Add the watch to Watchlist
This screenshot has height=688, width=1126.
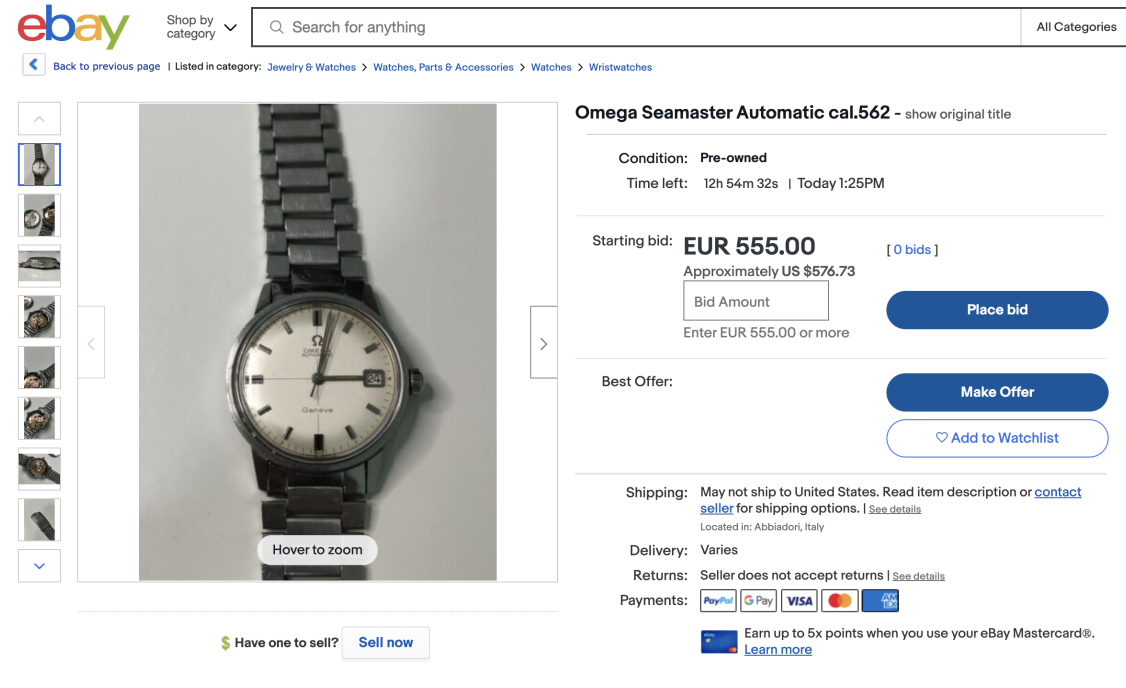[x=997, y=438]
